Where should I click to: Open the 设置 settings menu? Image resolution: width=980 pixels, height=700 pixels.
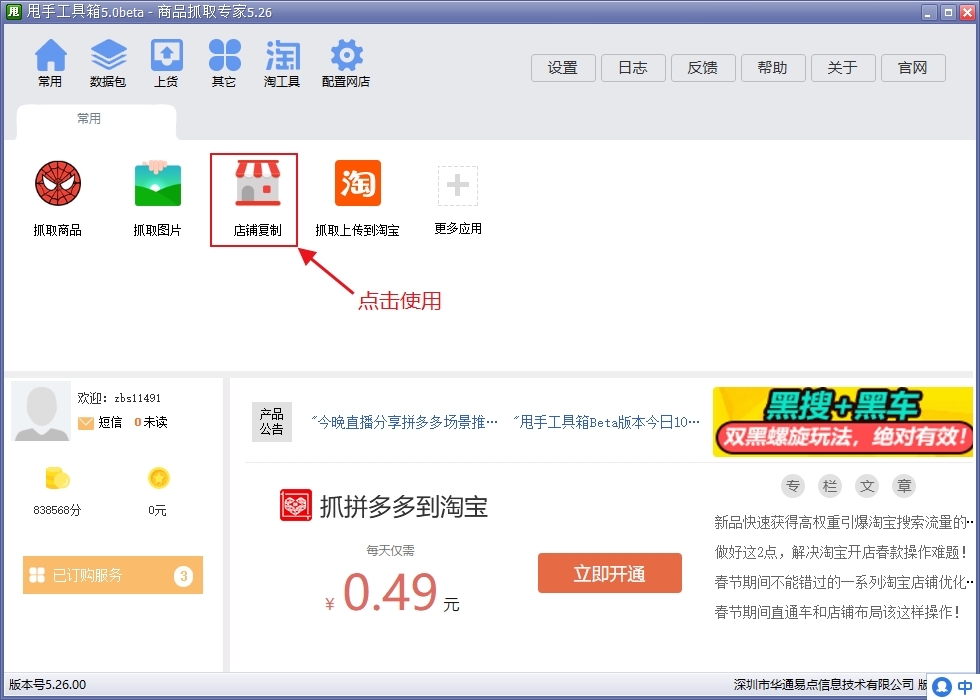tap(563, 68)
